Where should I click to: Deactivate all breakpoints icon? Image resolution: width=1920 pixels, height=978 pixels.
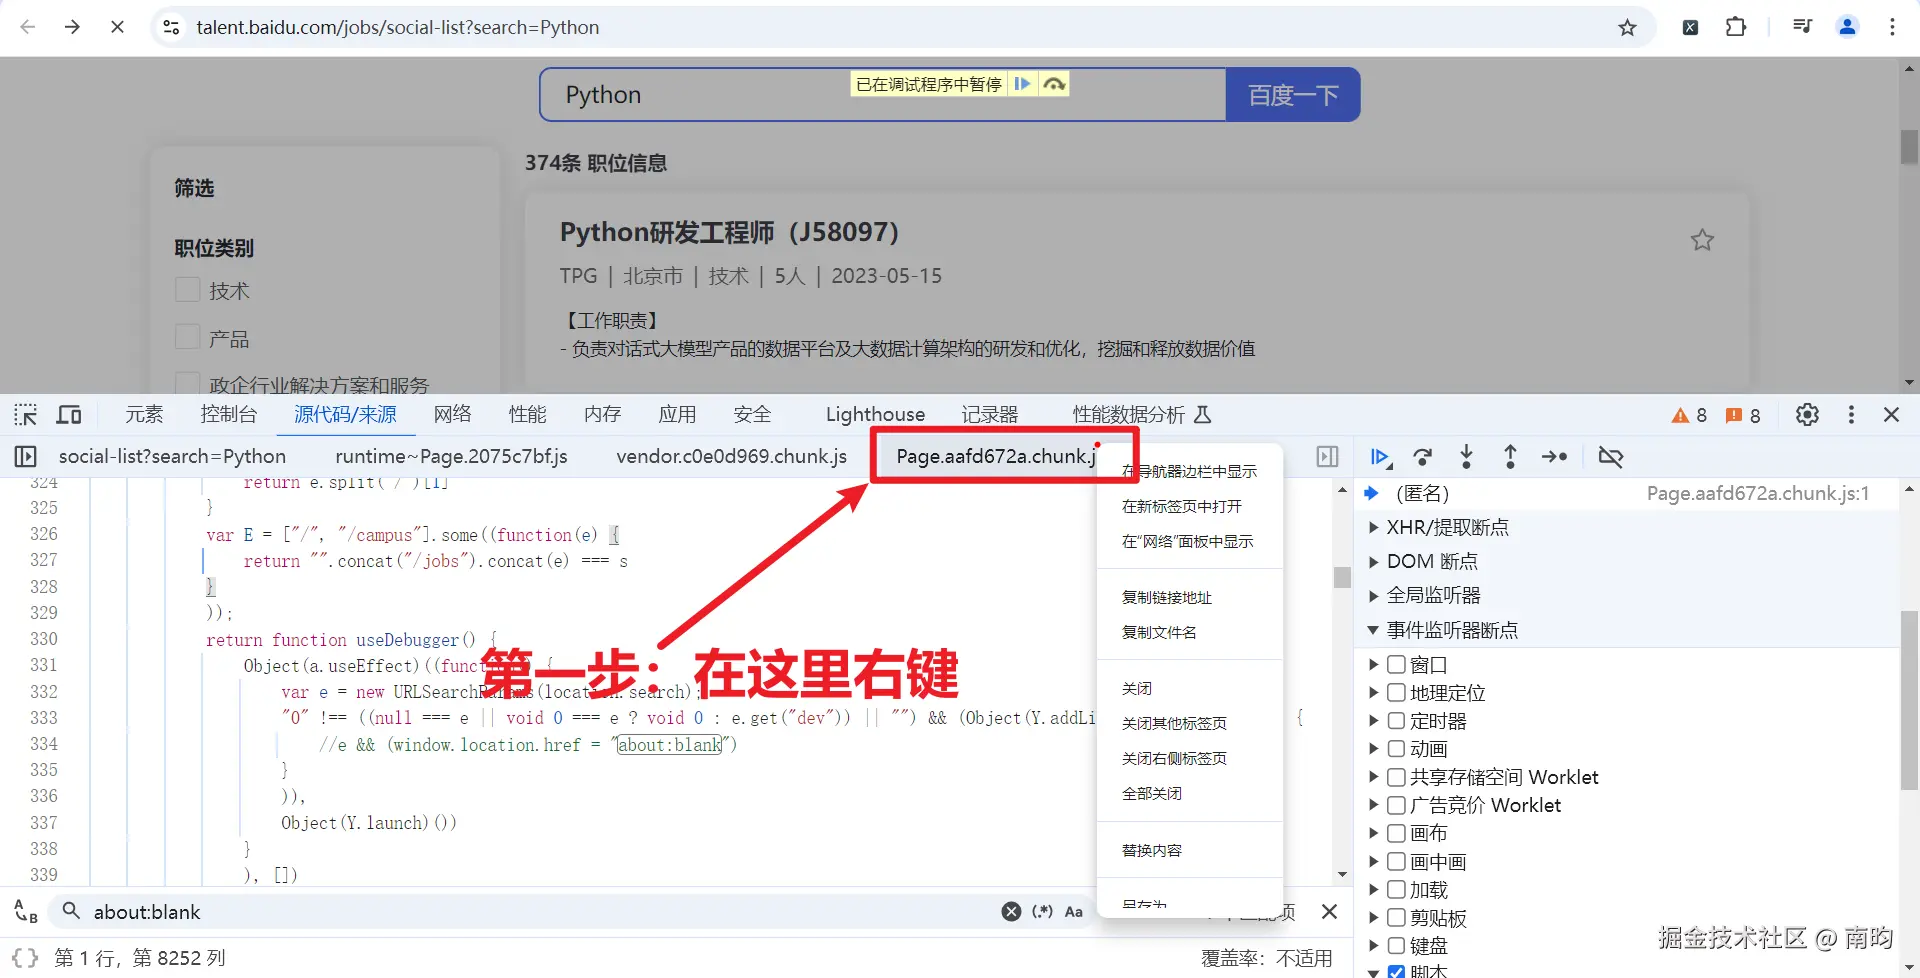click(x=1611, y=457)
